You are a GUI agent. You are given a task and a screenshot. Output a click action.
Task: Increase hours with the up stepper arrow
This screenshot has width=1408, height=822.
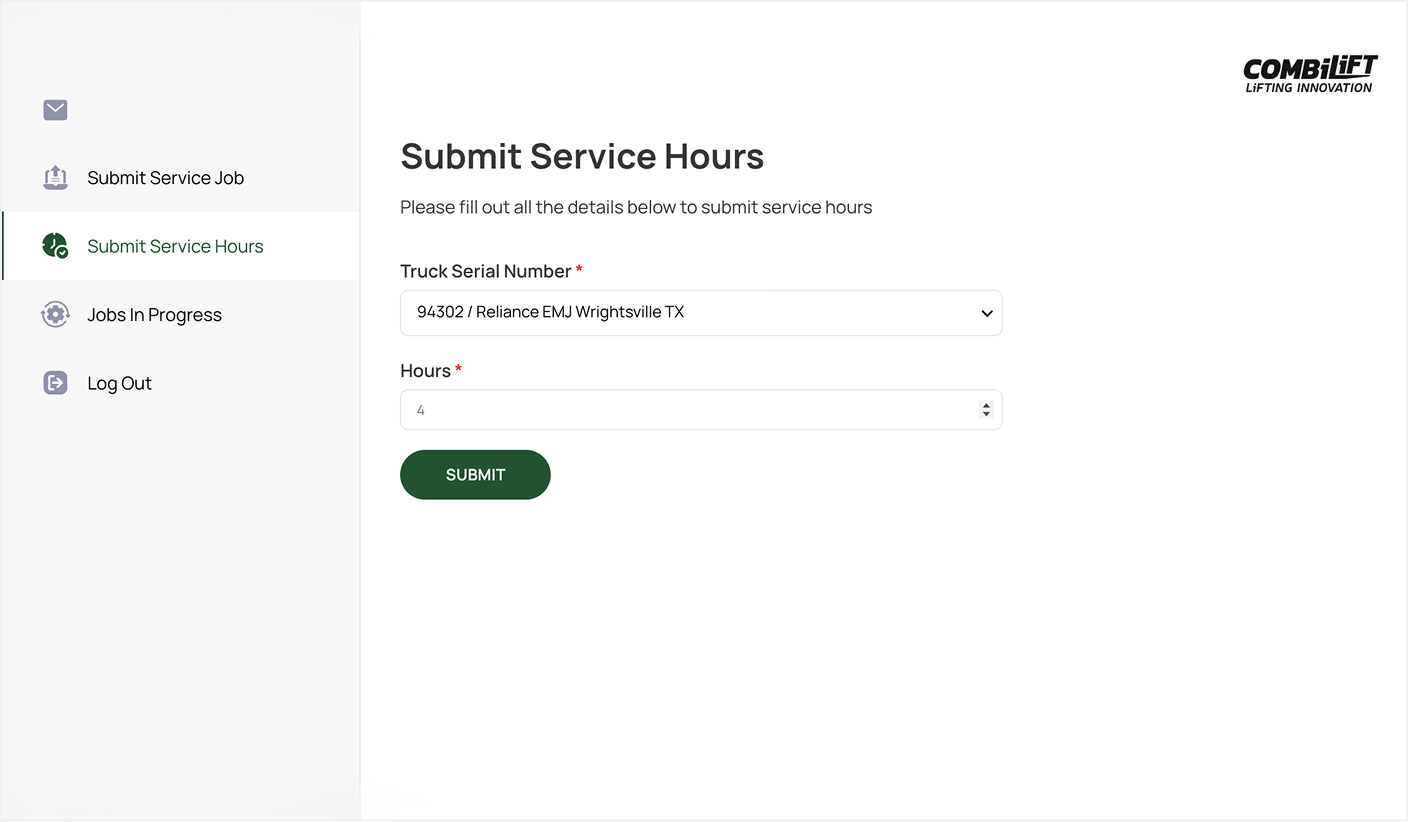click(x=986, y=405)
